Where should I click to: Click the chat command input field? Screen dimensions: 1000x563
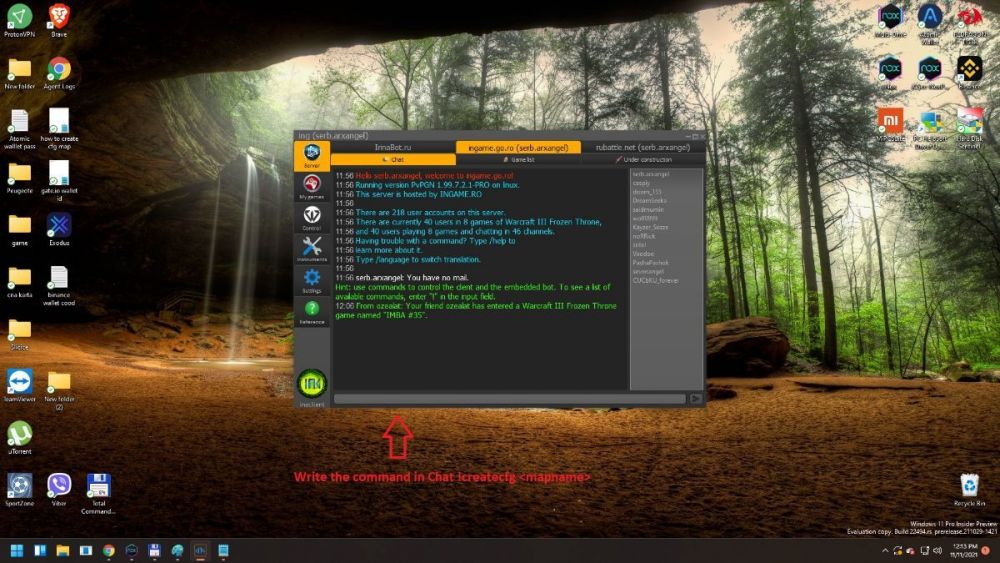pos(509,399)
